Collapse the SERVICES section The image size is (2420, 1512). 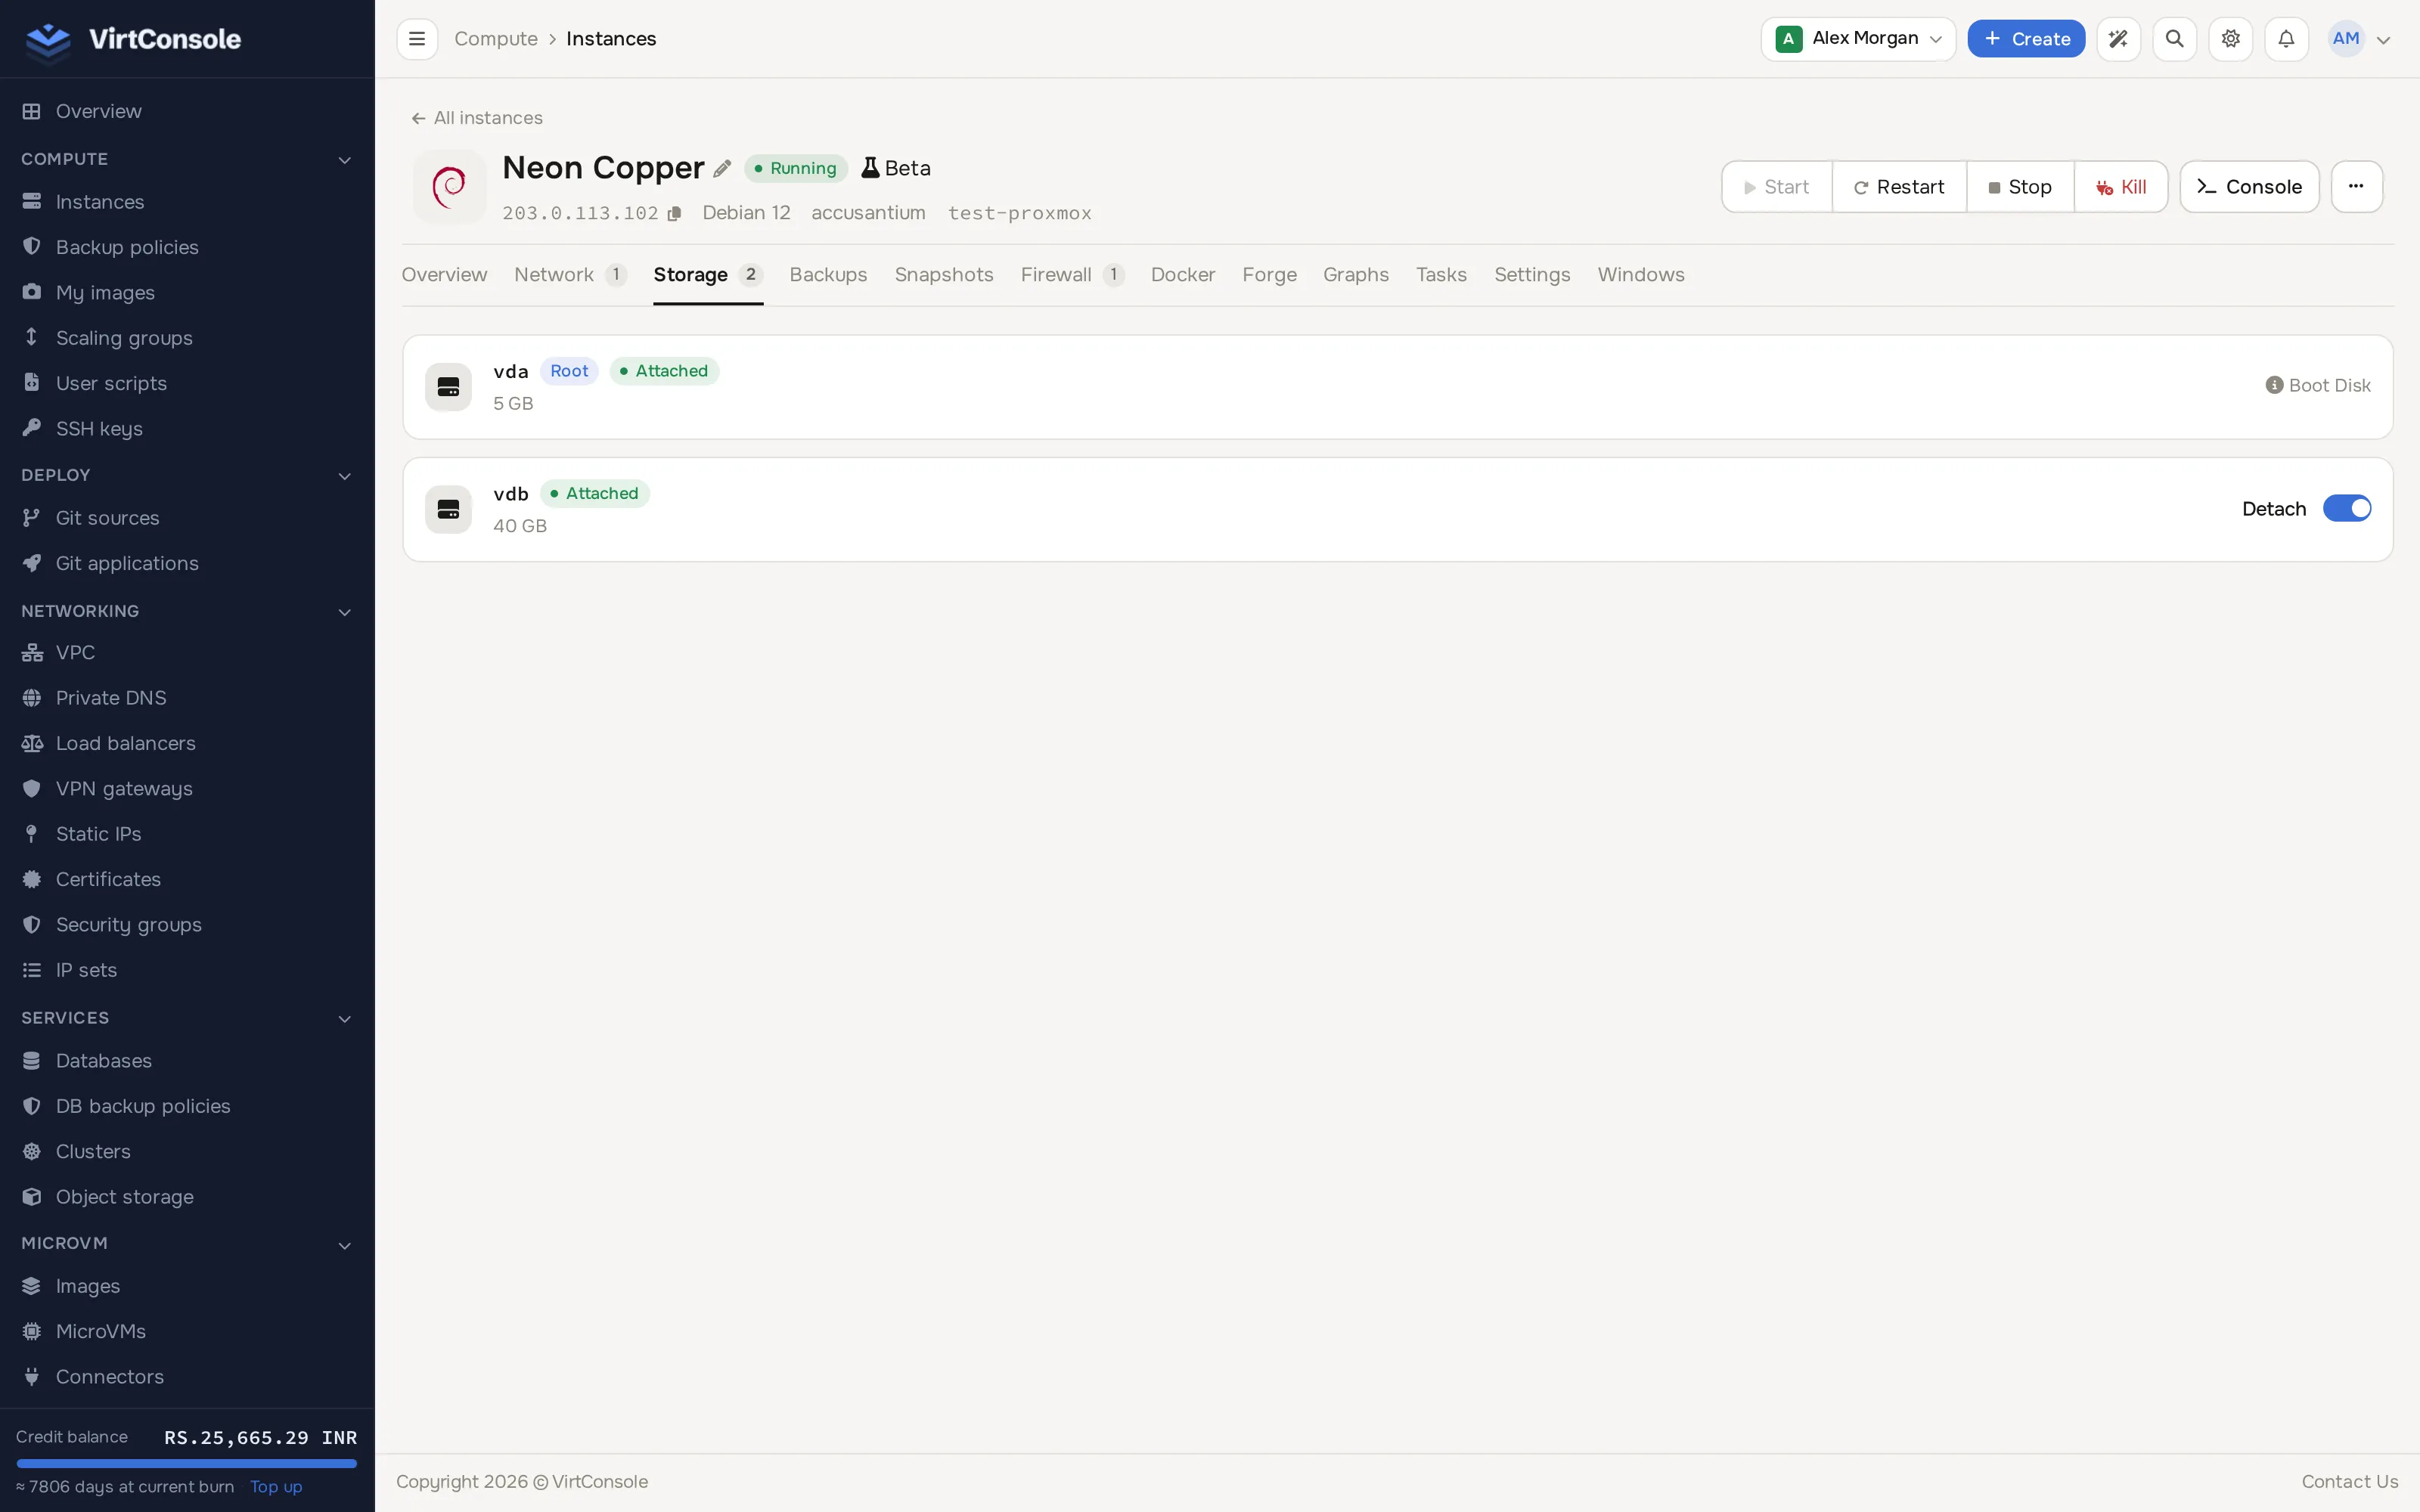point(344,1019)
